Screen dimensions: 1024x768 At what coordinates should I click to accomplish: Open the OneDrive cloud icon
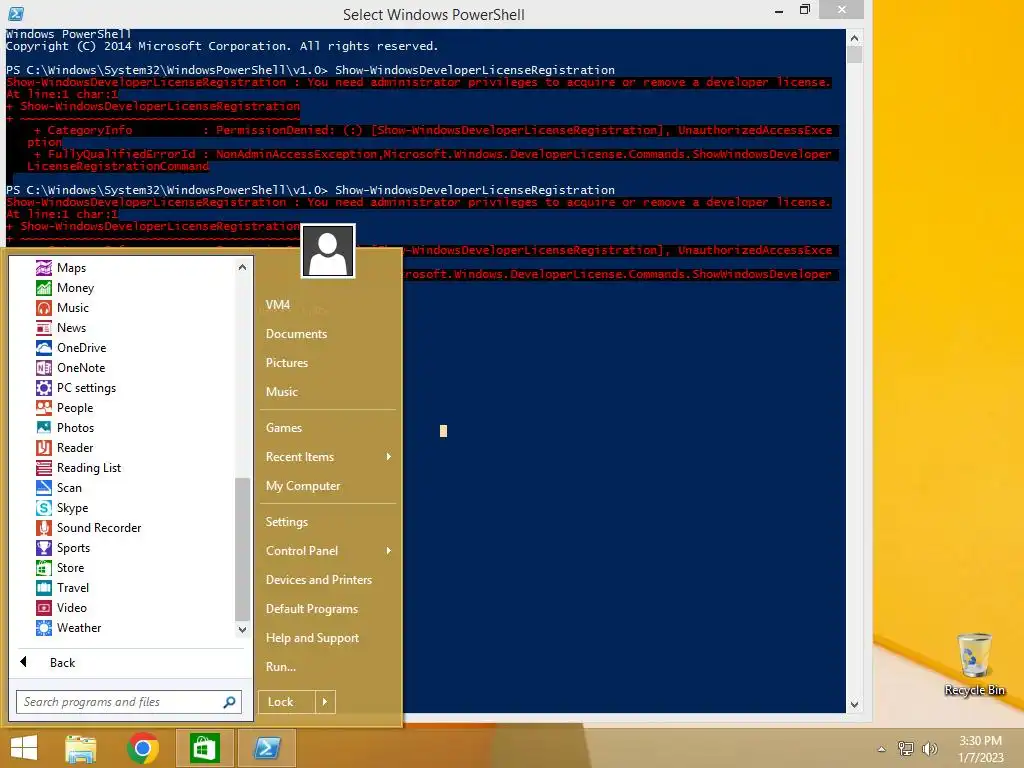44,348
